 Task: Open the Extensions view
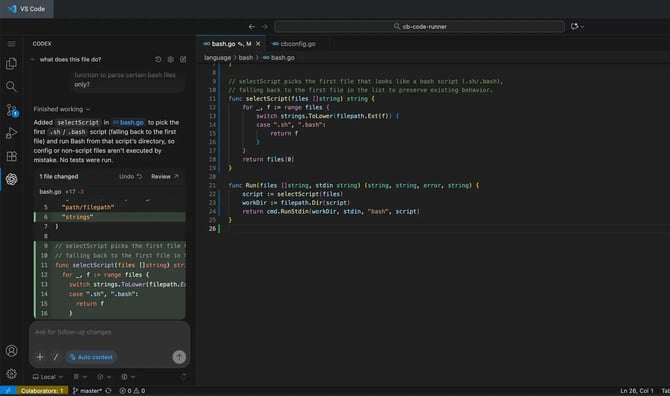tap(12, 156)
